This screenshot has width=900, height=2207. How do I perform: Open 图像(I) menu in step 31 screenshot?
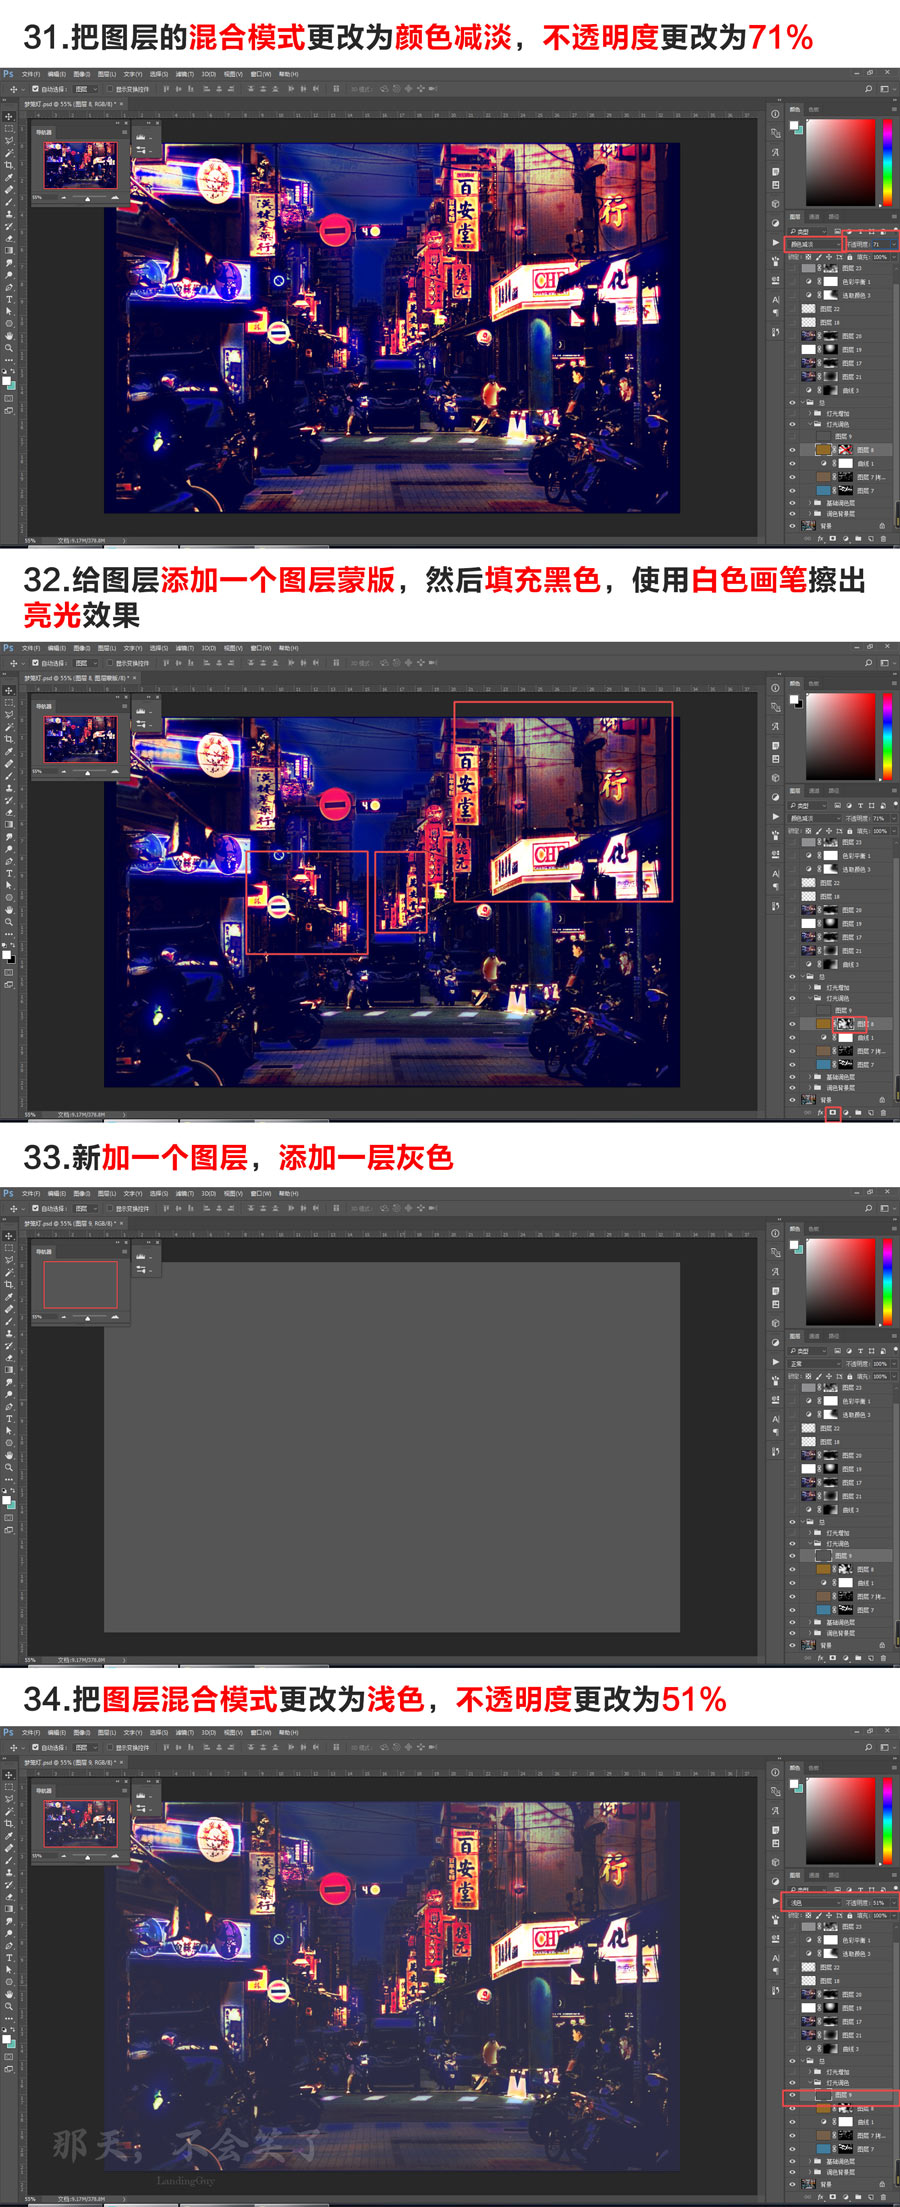click(x=82, y=74)
